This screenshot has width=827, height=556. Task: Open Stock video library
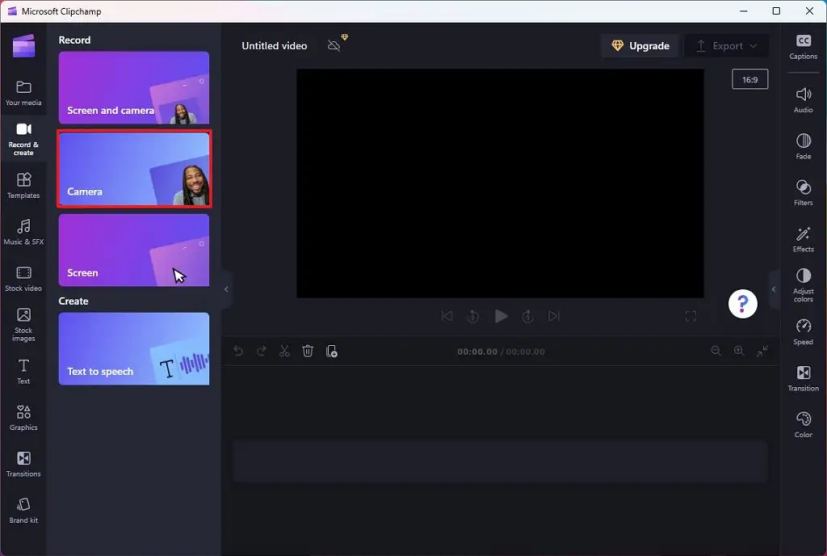click(23, 278)
